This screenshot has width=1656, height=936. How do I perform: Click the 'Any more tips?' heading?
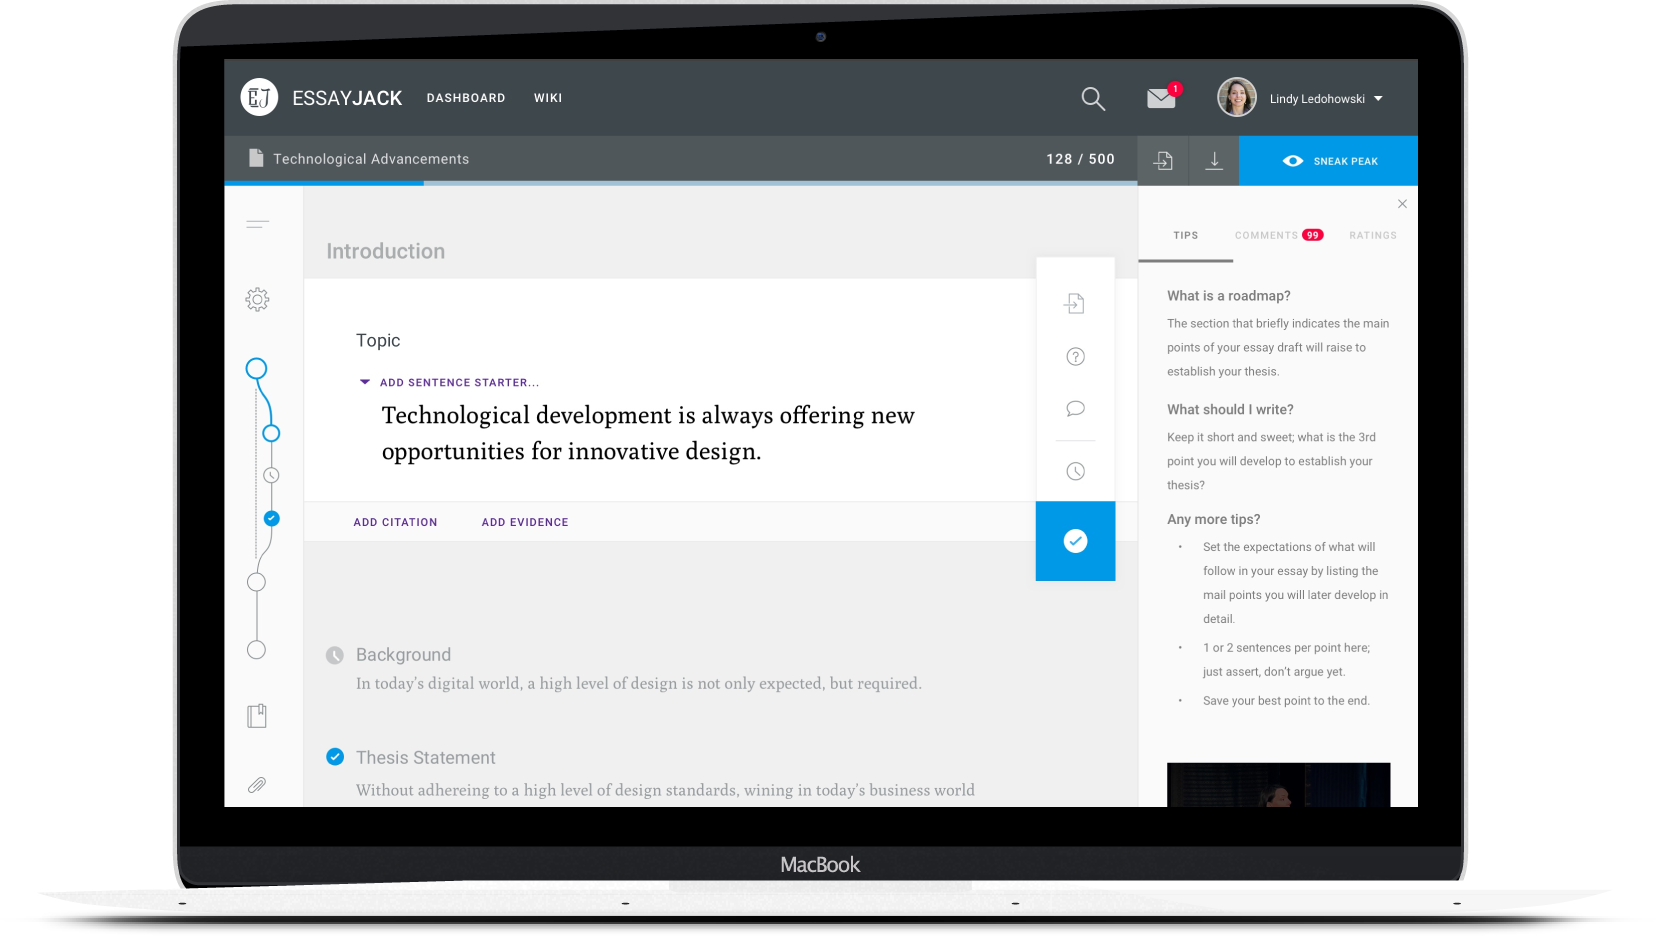pyautogui.click(x=1214, y=520)
